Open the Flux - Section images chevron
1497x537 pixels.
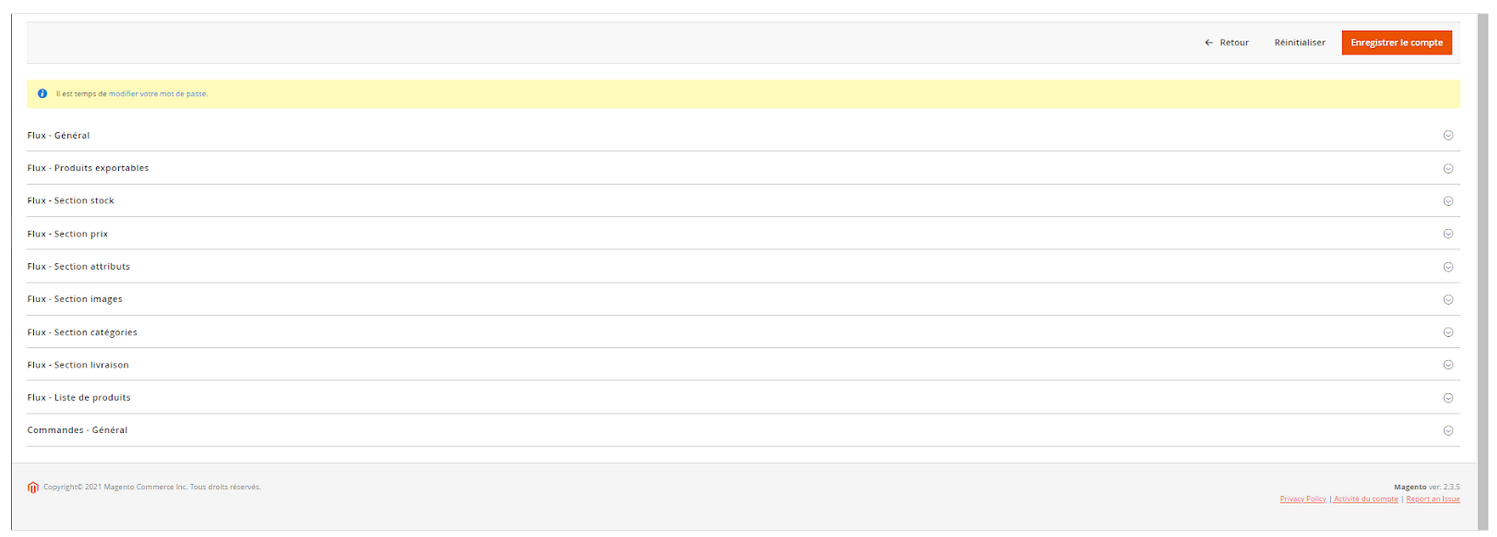pyautogui.click(x=1447, y=300)
